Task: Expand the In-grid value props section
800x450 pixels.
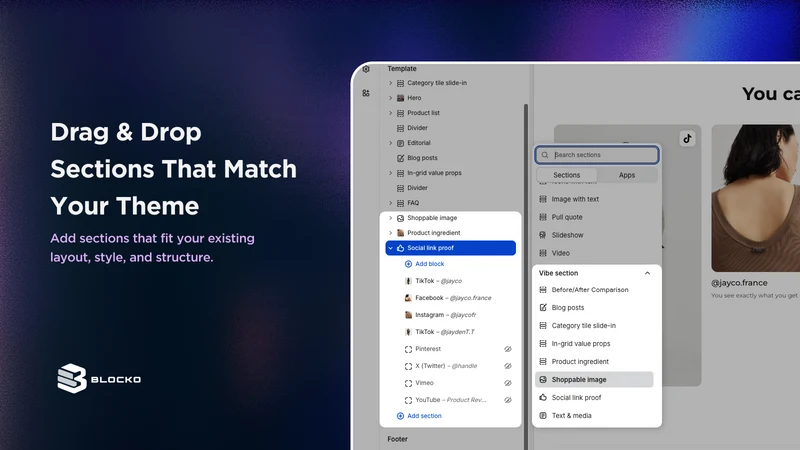Action: (390, 173)
